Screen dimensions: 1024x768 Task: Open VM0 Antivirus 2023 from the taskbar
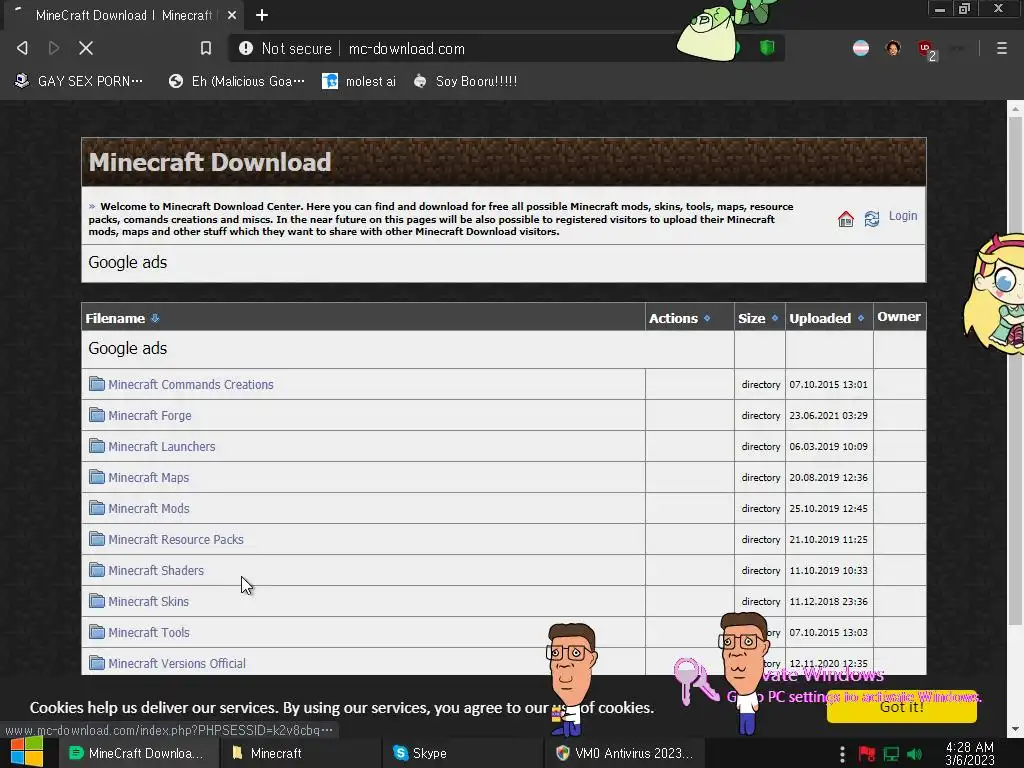624,753
